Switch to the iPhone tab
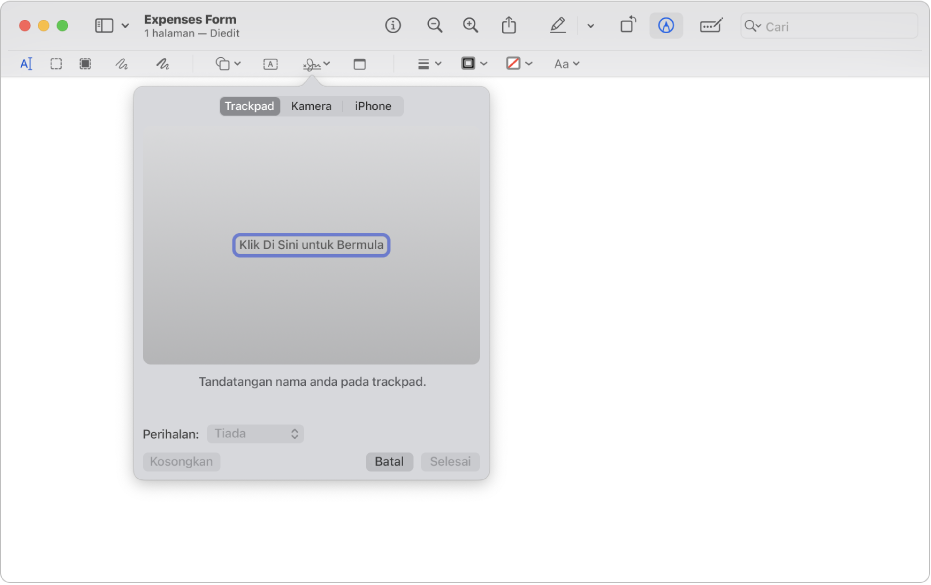This screenshot has width=931, height=585. coord(373,106)
